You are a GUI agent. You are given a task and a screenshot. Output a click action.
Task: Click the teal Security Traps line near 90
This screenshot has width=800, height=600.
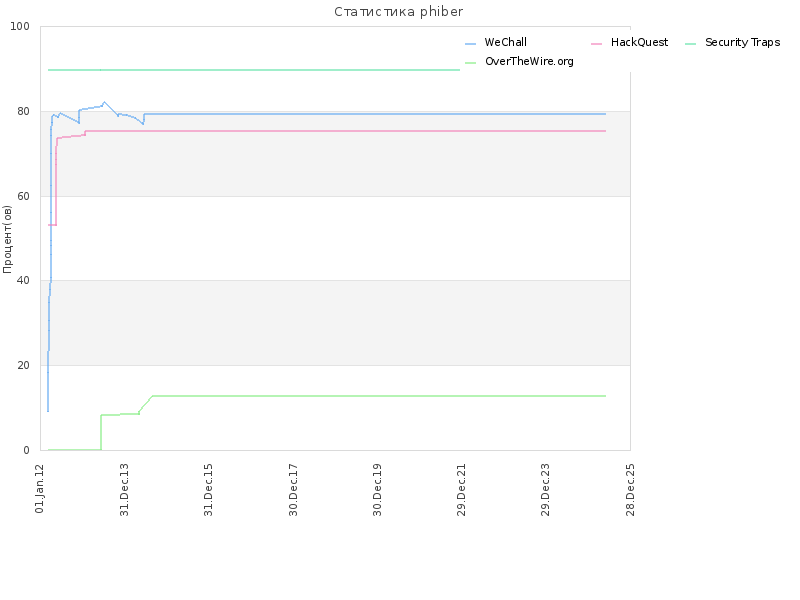tap(254, 70)
